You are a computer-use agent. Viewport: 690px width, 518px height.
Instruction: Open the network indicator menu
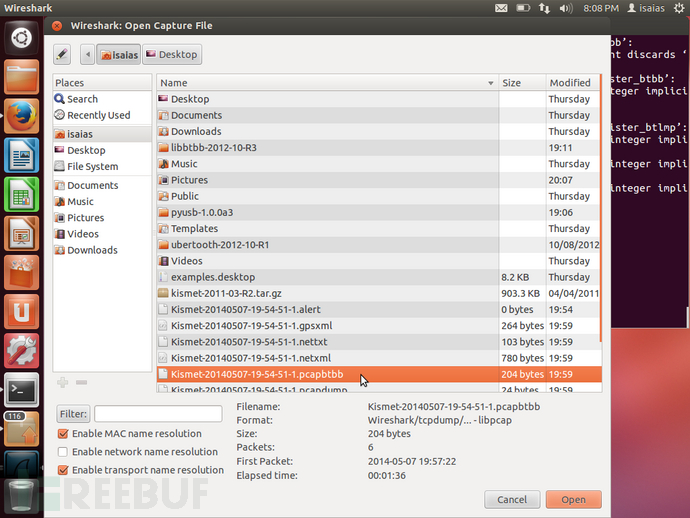click(x=544, y=8)
